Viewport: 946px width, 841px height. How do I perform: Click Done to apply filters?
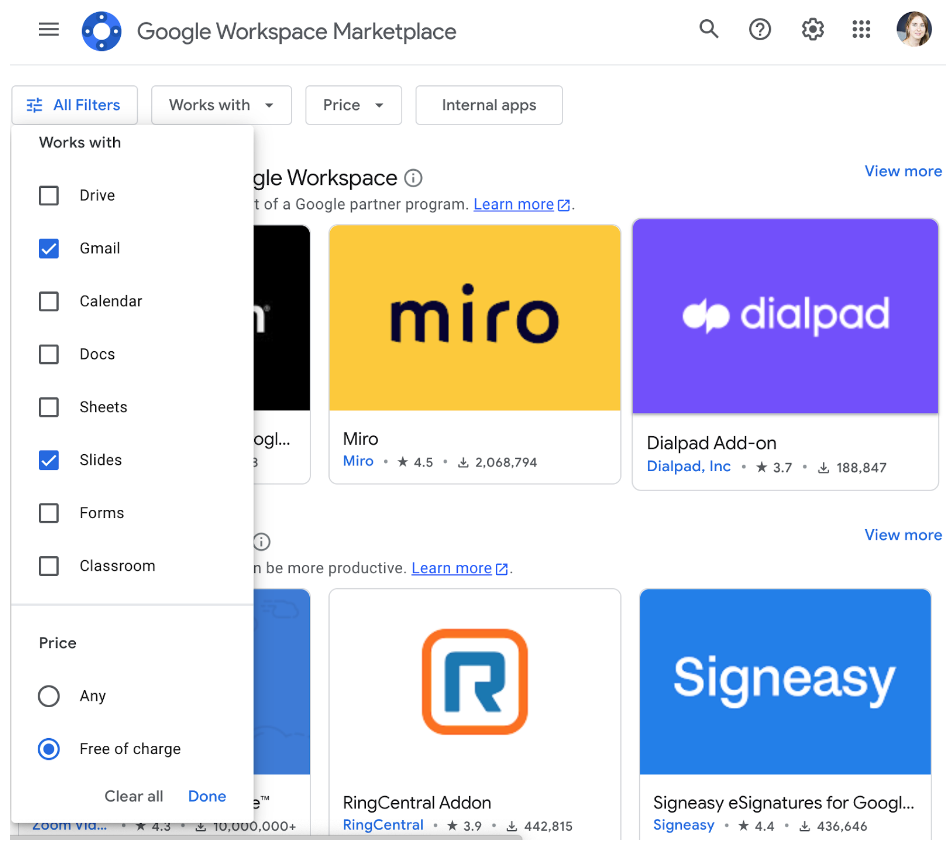(207, 796)
